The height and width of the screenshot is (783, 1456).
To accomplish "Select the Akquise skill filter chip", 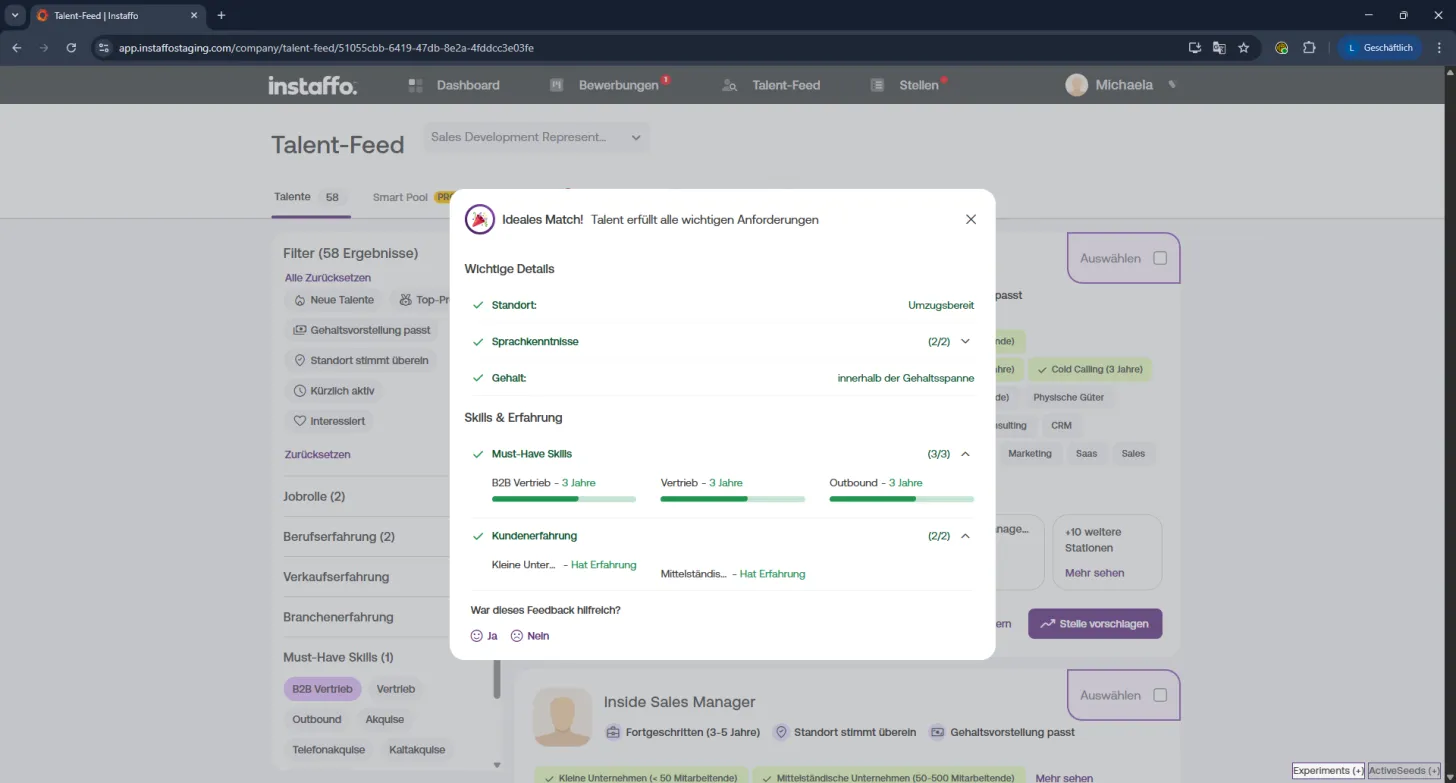I will (x=385, y=719).
